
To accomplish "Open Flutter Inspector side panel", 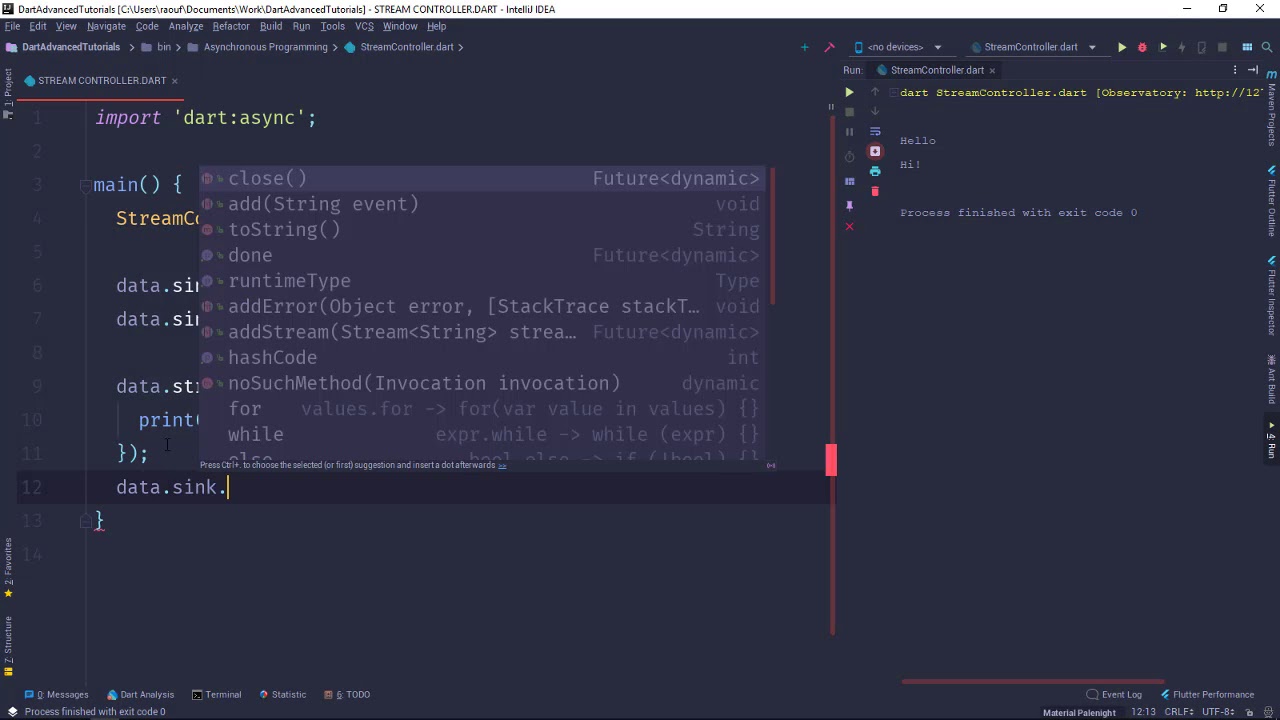I will click(x=1272, y=295).
